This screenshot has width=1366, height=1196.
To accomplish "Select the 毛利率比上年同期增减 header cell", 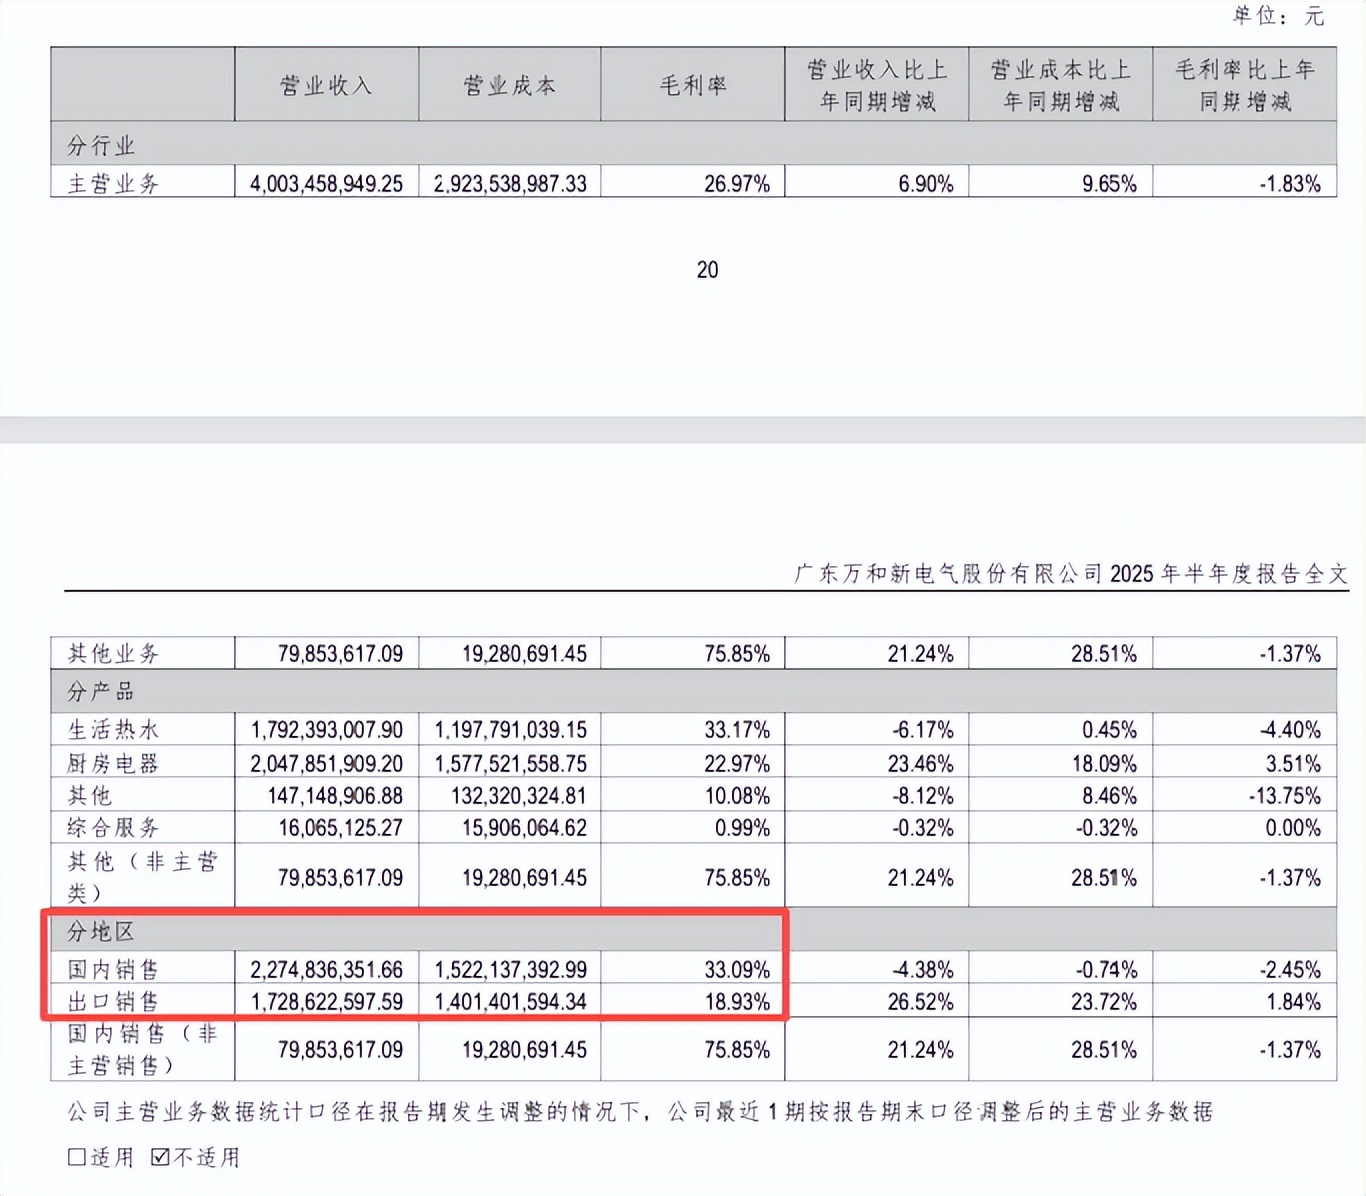I will pos(1244,86).
